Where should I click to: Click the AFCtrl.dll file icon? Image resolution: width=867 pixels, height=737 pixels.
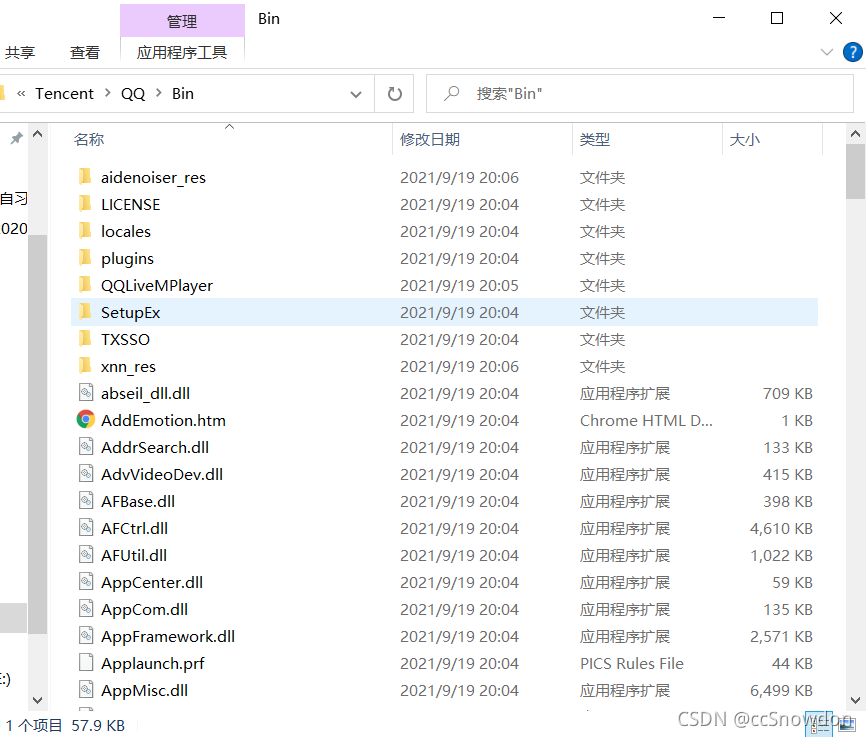click(x=86, y=527)
